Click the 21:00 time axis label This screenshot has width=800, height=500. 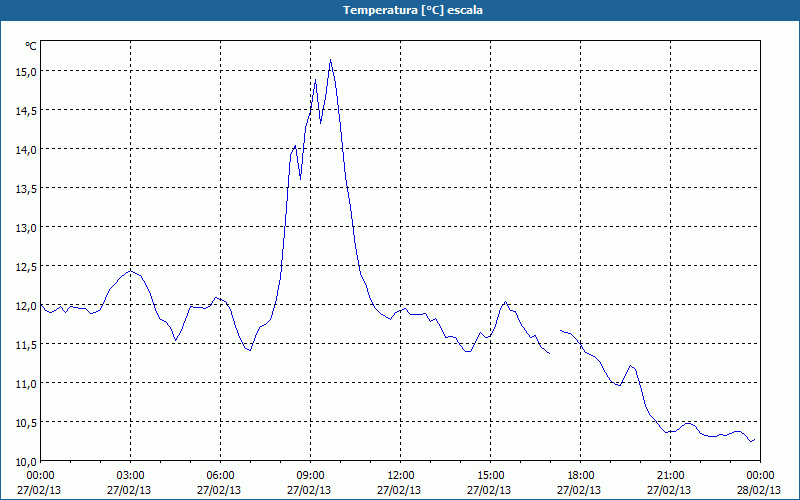pyautogui.click(x=670, y=476)
